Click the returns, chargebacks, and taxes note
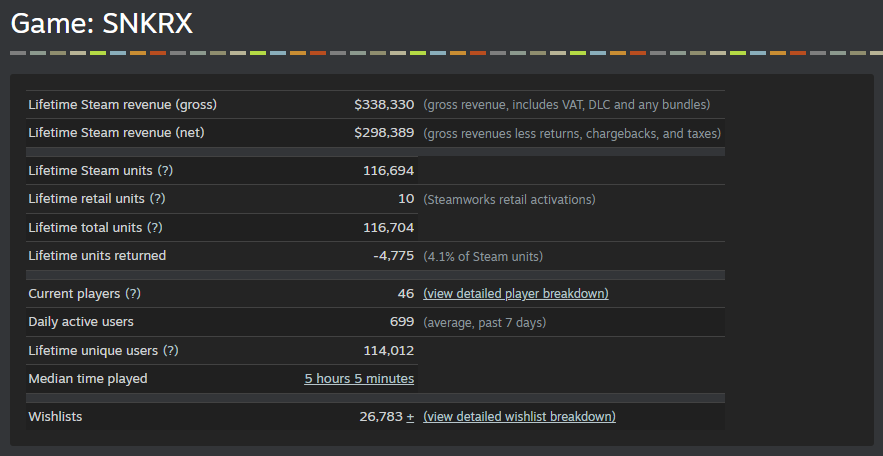 pyautogui.click(x=572, y=133)
